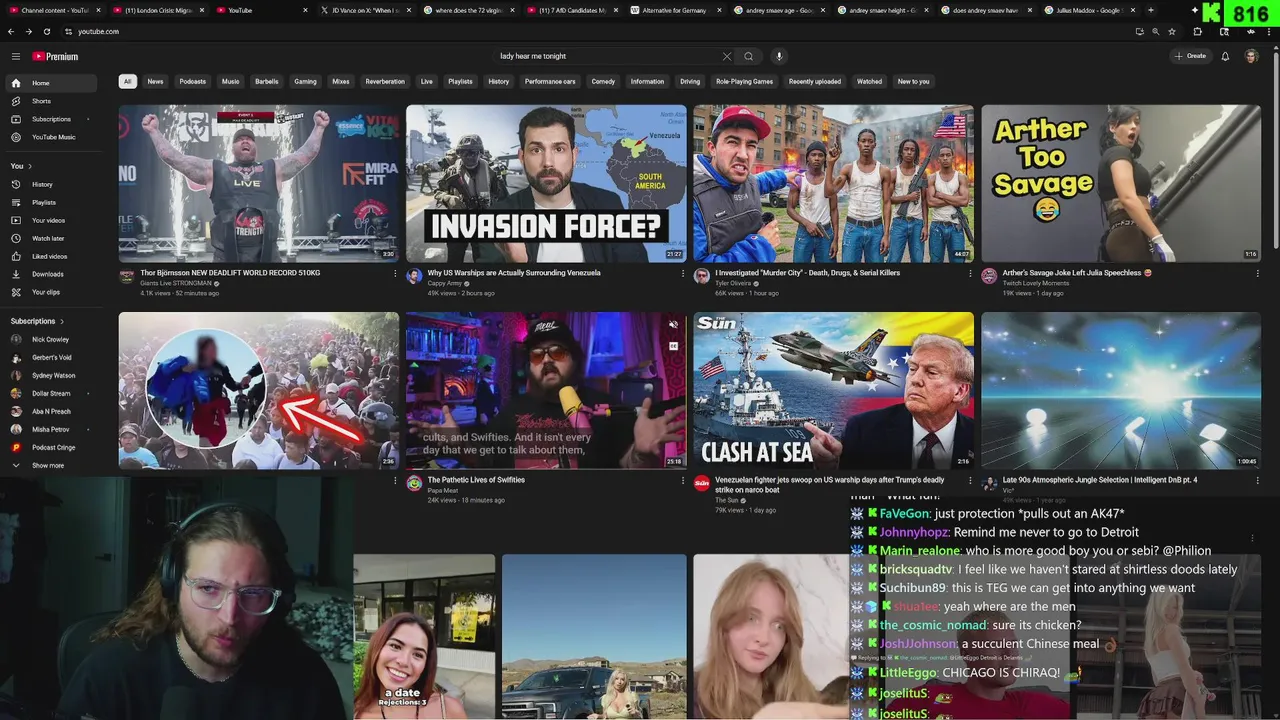Viewport: 1280px width, 720px height.
Task: Click the Create button
Action: [1190, 56]
